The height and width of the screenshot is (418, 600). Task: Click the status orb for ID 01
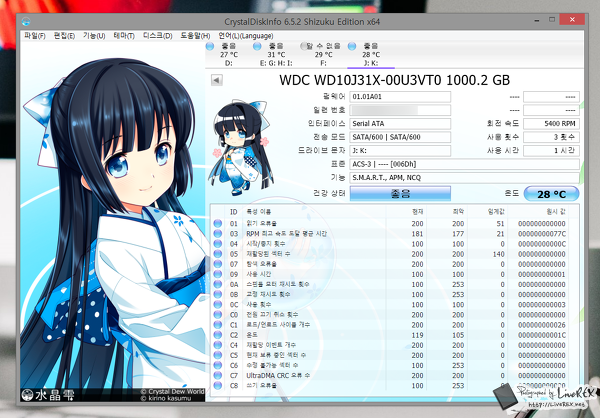218,223
